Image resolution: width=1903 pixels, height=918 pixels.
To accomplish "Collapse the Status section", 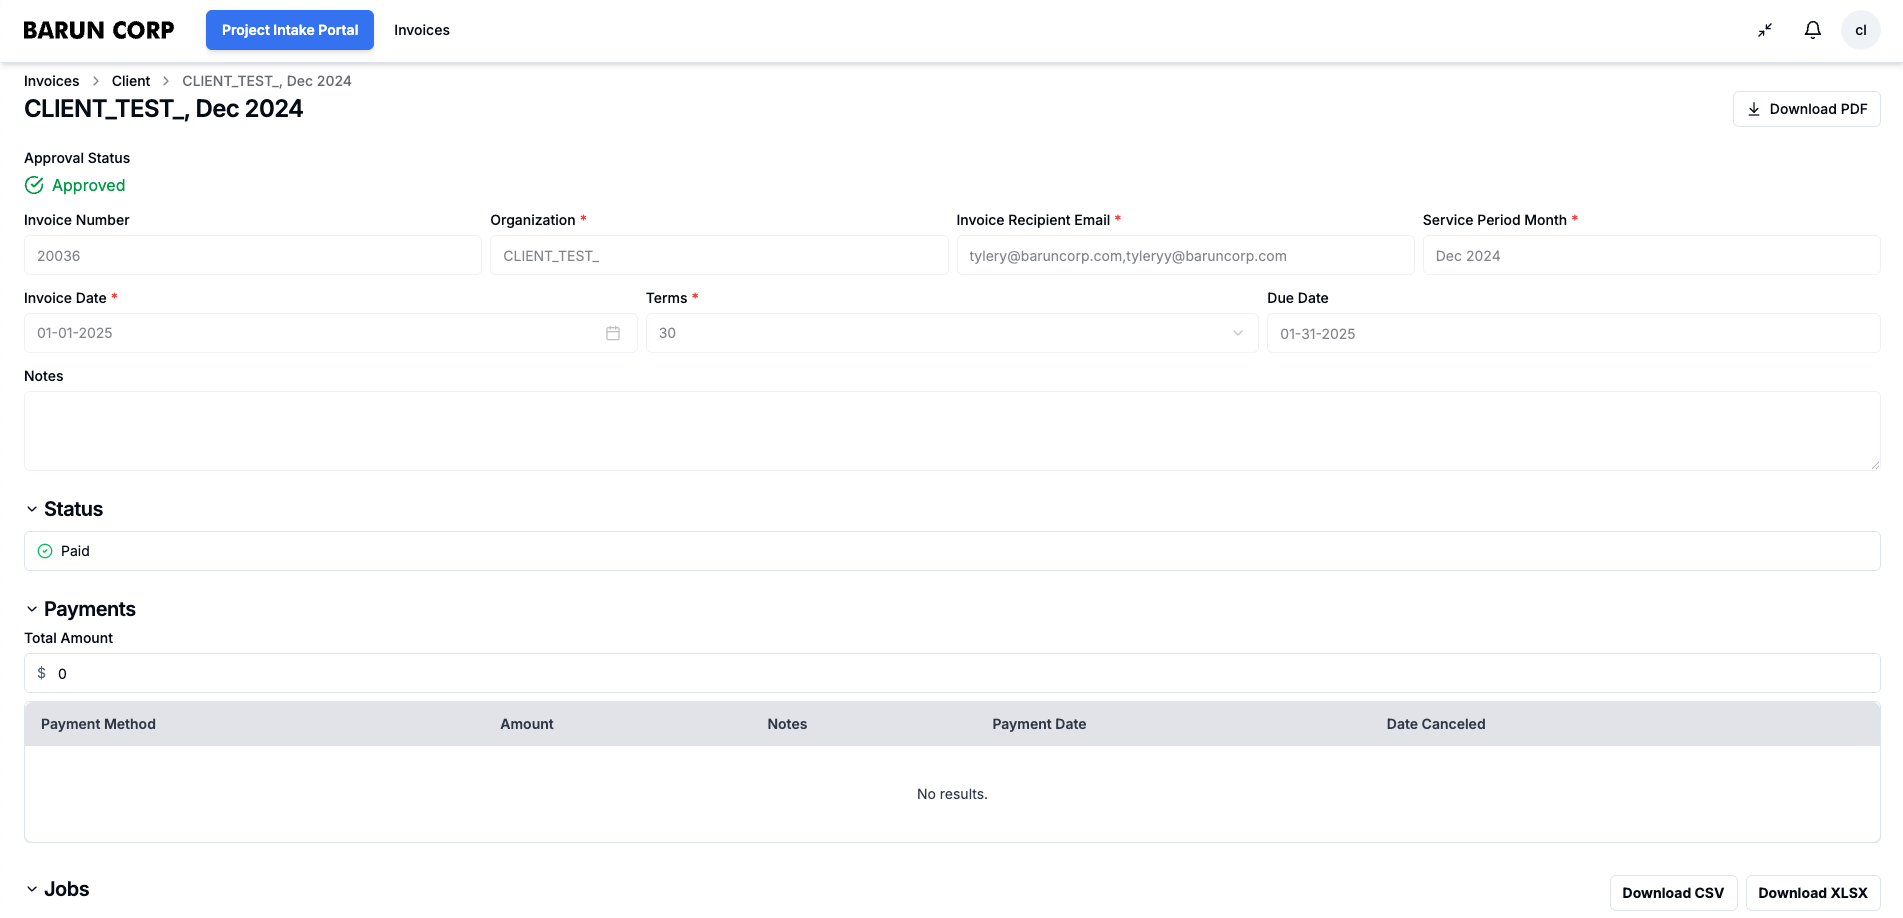I will coord(32,509).
